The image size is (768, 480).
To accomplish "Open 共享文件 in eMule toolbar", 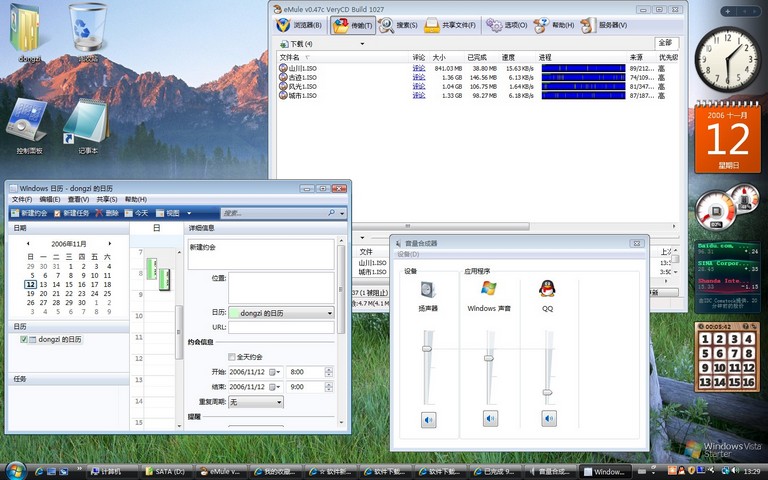I will (x=452, y=25).
